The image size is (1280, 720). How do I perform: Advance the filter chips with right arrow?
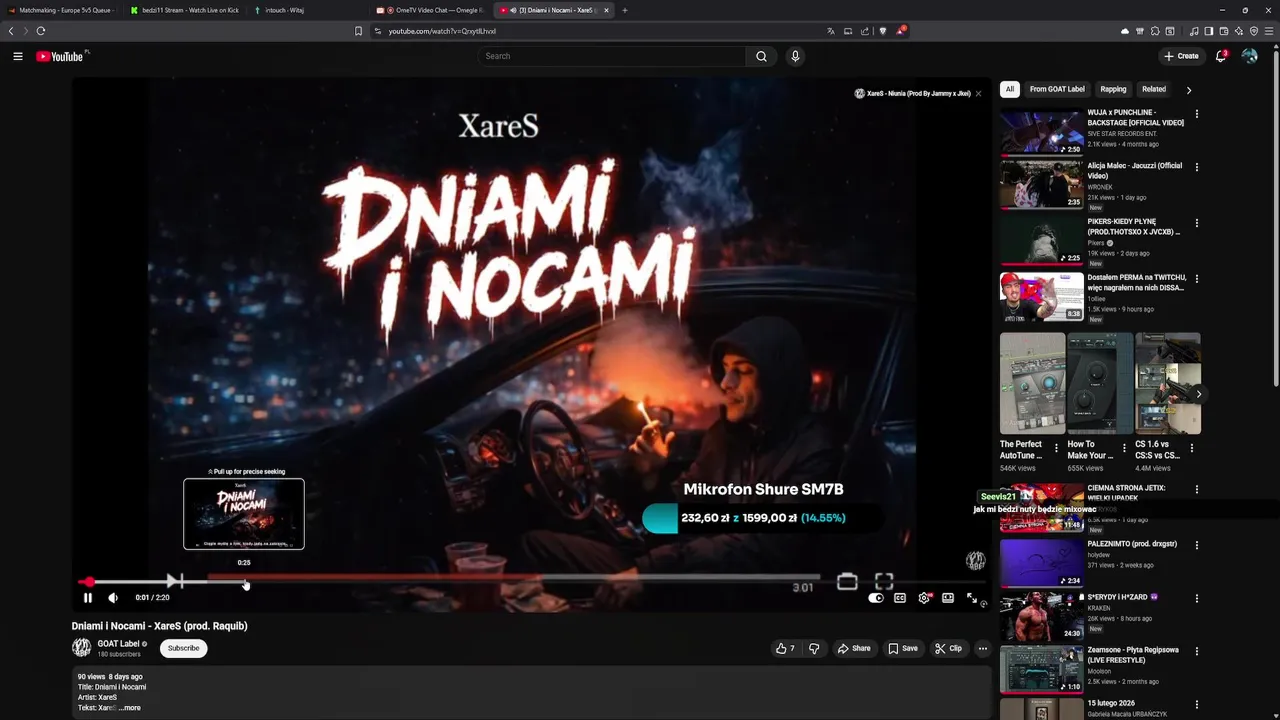click(1188, 90)
